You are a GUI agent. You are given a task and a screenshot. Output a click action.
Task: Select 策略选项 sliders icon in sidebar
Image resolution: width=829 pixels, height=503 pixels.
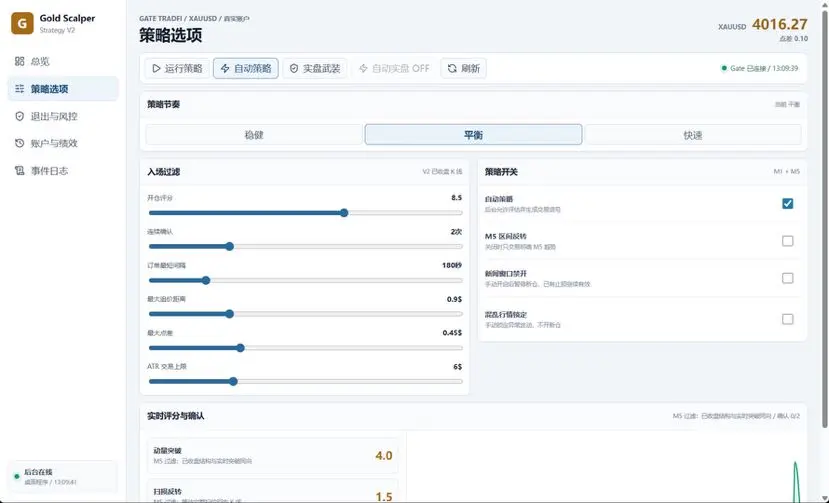point(20,89)
